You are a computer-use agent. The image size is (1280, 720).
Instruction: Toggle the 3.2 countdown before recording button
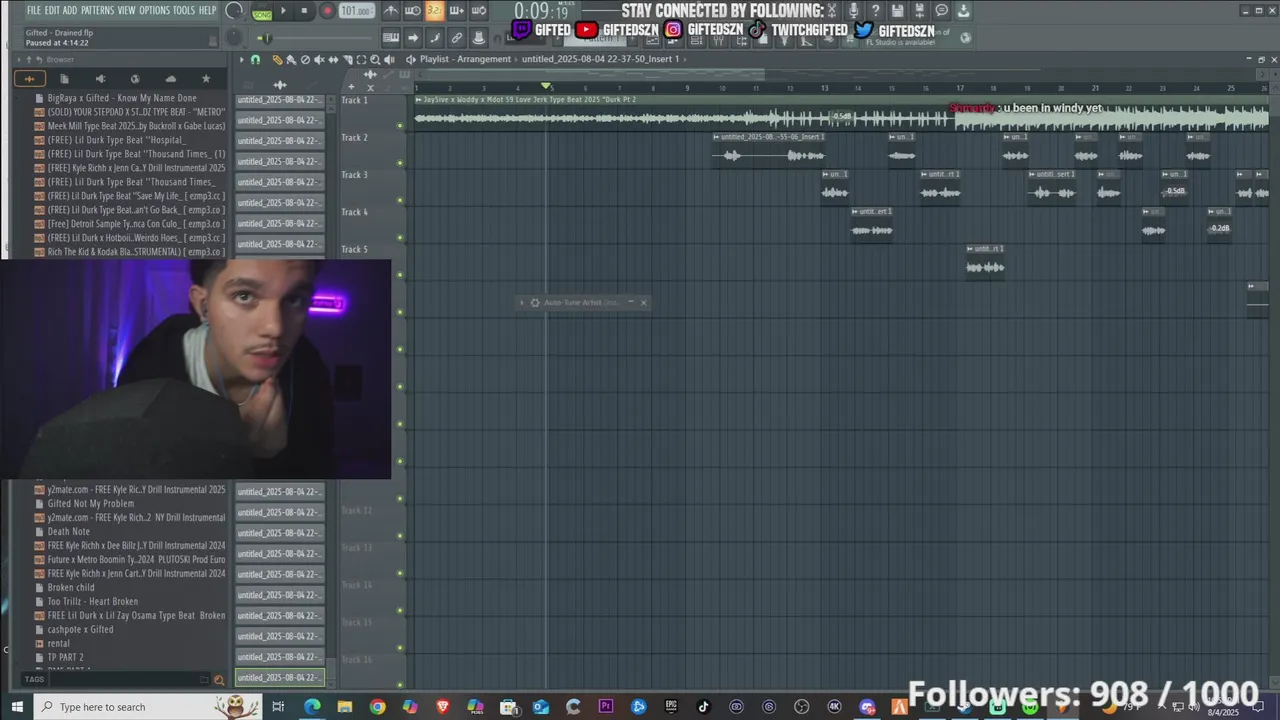coord(435,11)
